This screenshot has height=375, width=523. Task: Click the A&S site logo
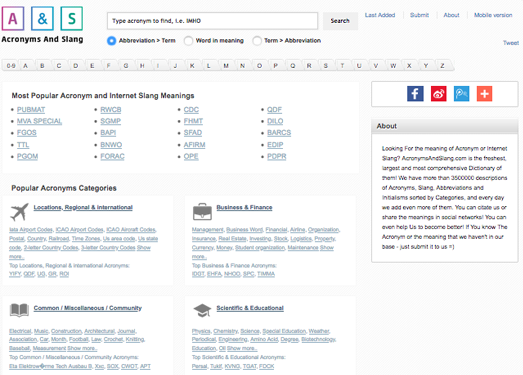point(42,25)
